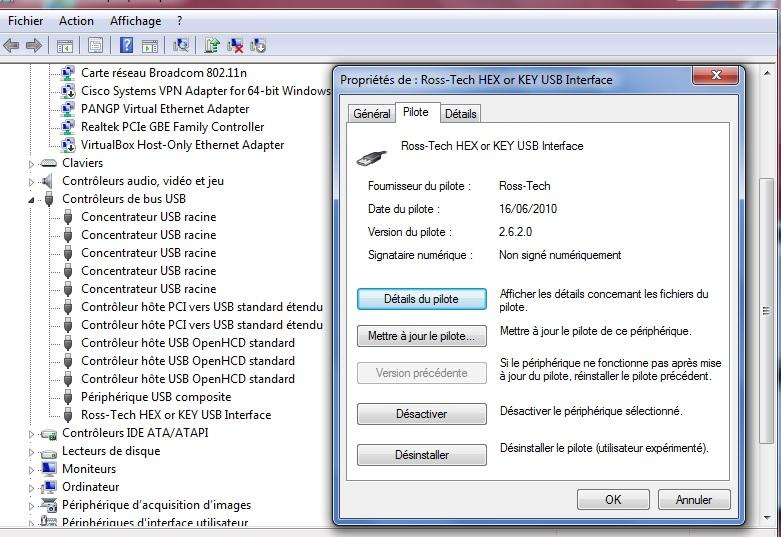Expand the Claviers category

pyautogui.click(x=31, y=164)
